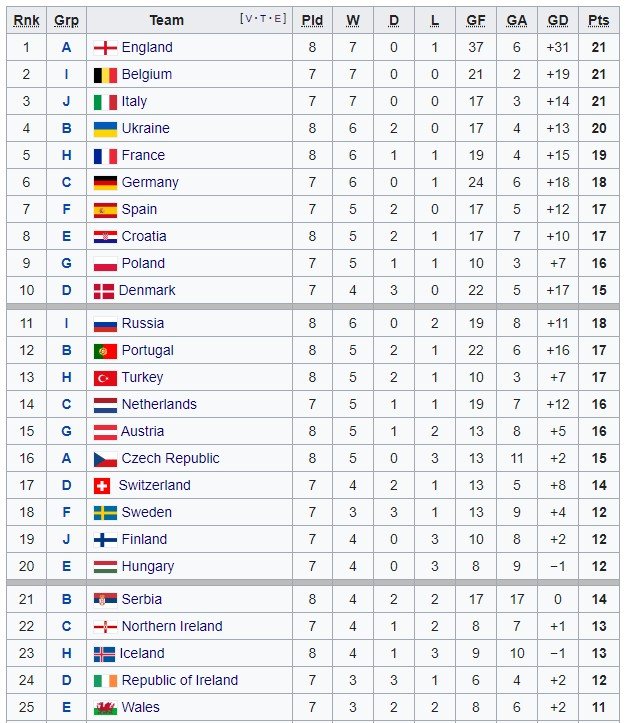The width and height of the screenshot is (626, 723).
Task: Click the E (edit) template link
Action: (x=279, y=19)
